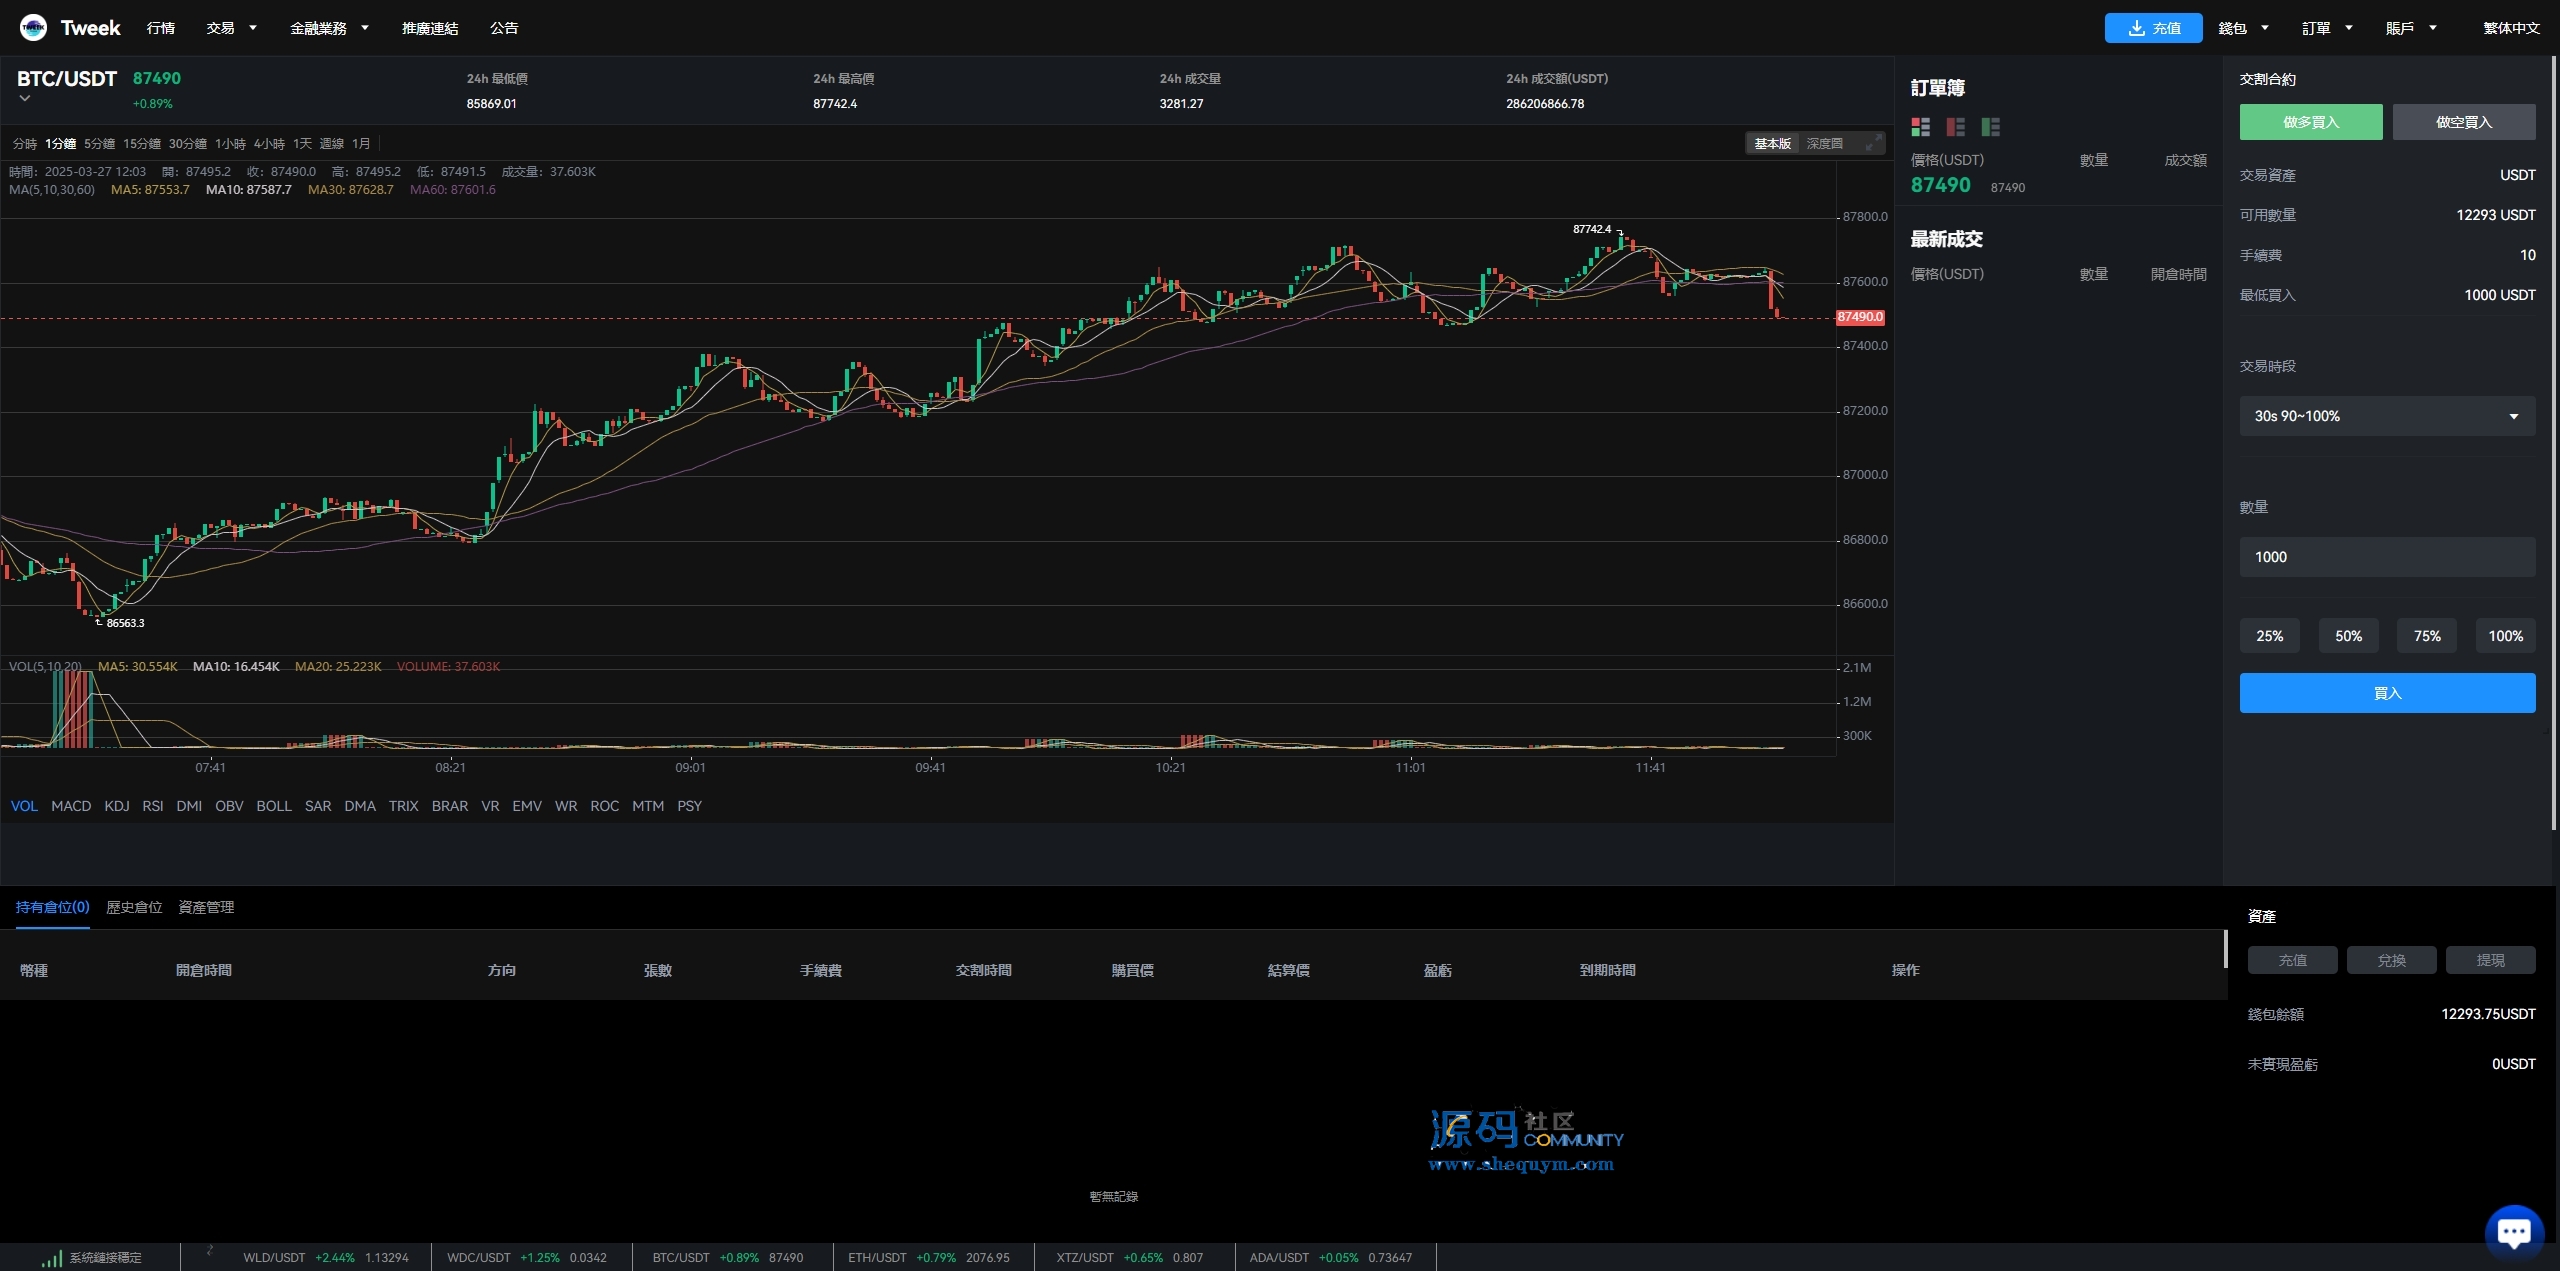Viewport: 2560px width, 1271px height.
Task: Switch chart to 深度图 depth view
Action: pyautogui.click(x=1824, y=144)
